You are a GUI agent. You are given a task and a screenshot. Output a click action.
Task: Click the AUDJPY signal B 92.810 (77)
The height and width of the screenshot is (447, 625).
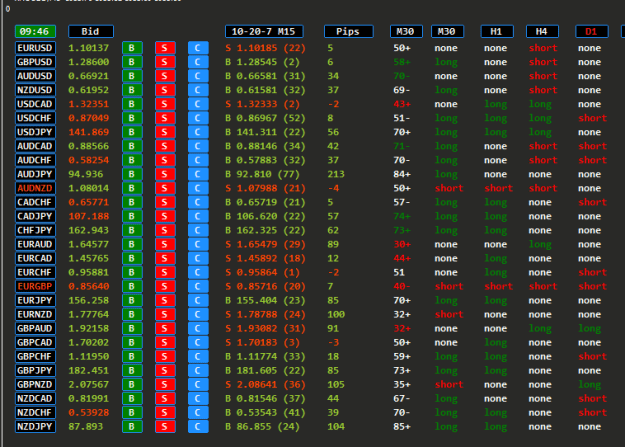coord(262,174)
